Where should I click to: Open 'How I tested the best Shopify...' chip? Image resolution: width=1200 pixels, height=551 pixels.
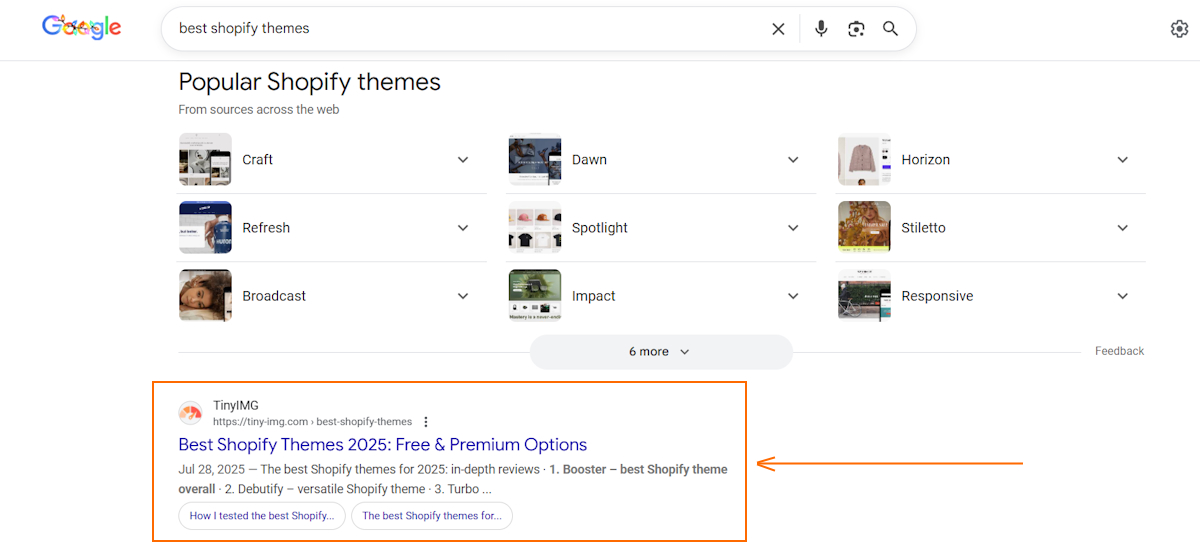pos(262,516)
